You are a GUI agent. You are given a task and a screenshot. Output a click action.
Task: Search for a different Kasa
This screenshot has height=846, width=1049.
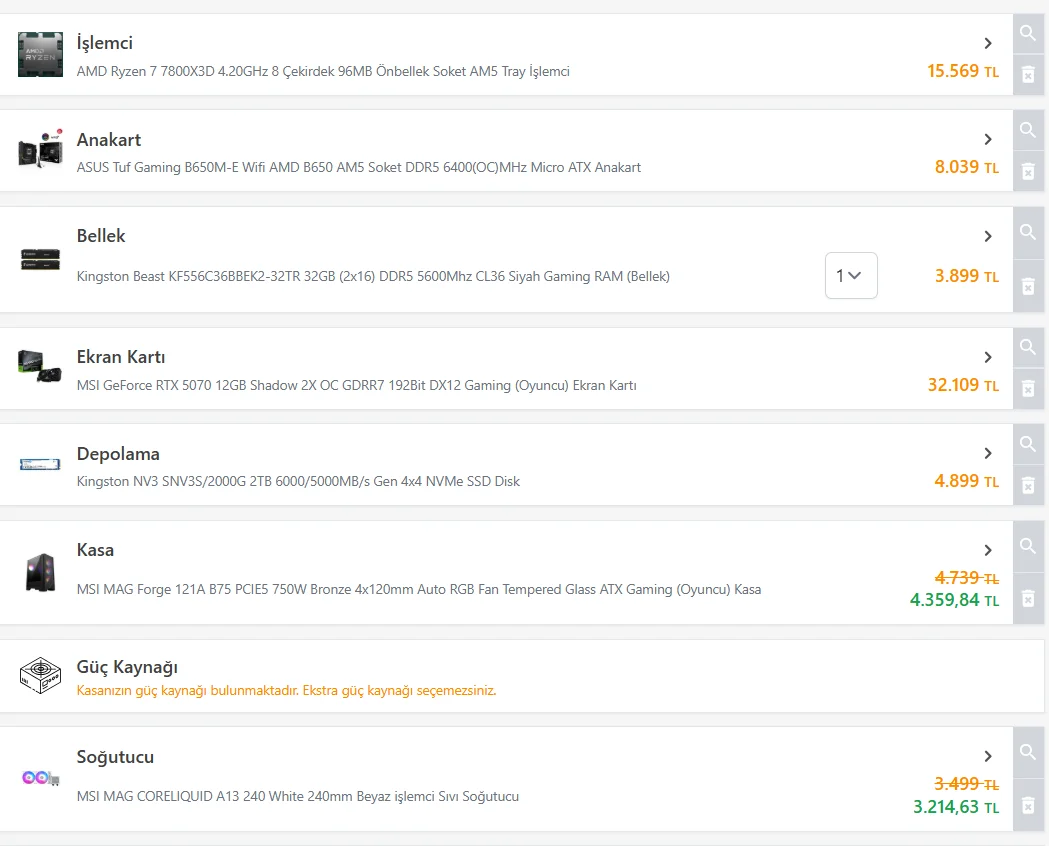click(1027, 546)
